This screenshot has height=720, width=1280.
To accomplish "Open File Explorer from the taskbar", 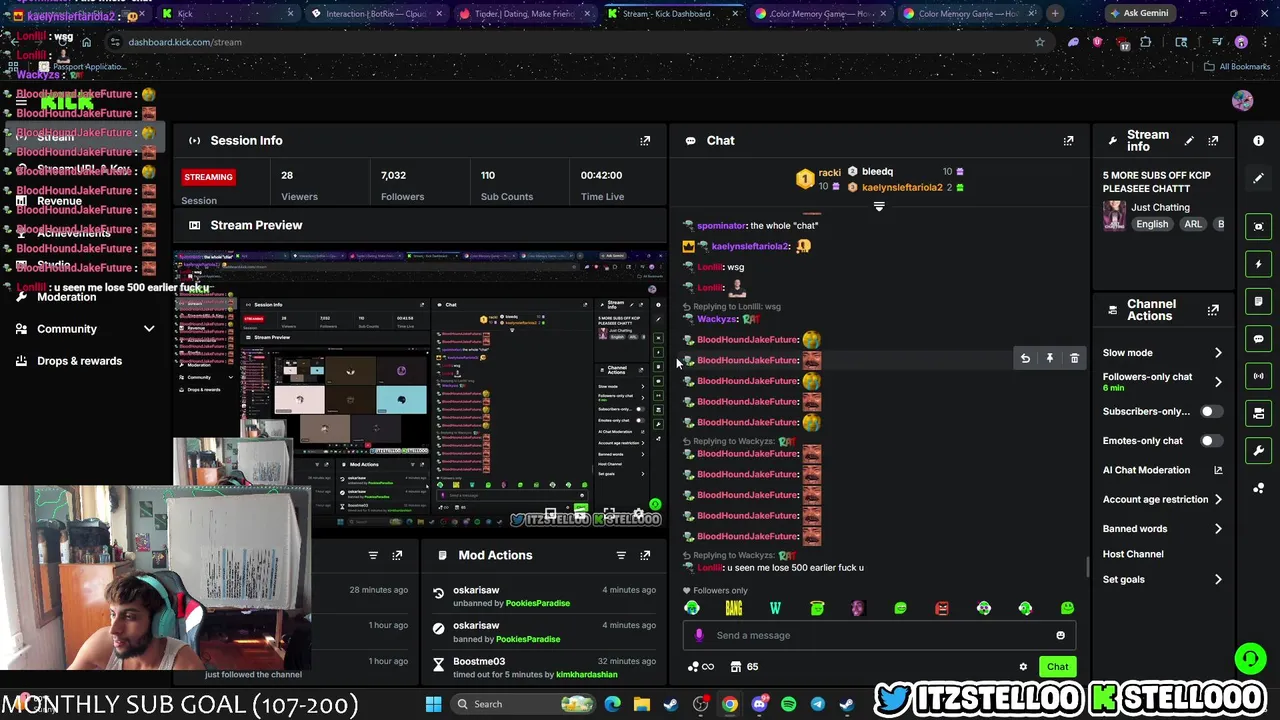I will pyautogui.click(x=641, y=704).
